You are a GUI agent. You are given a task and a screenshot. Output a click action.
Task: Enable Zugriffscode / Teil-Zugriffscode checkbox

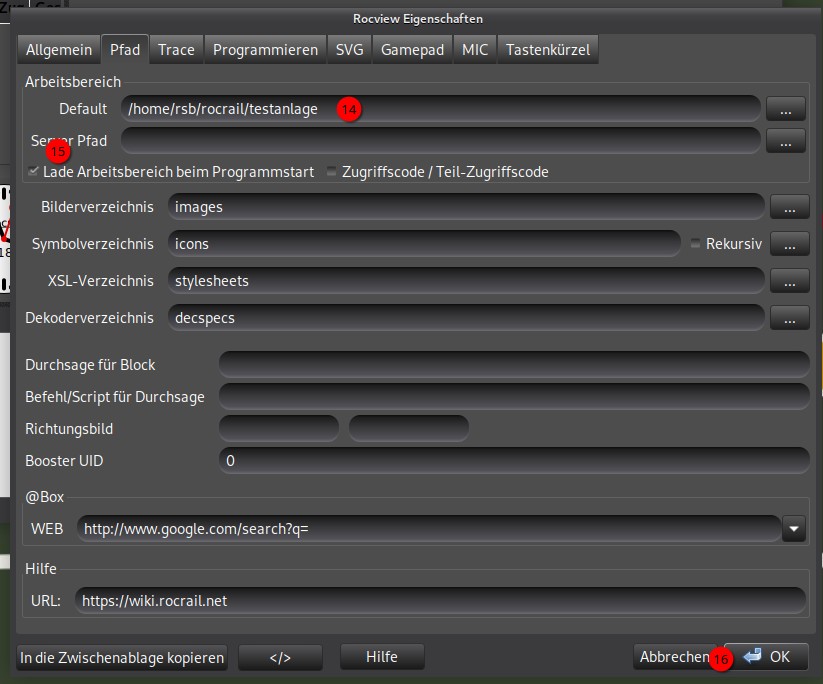pos(333,172)
